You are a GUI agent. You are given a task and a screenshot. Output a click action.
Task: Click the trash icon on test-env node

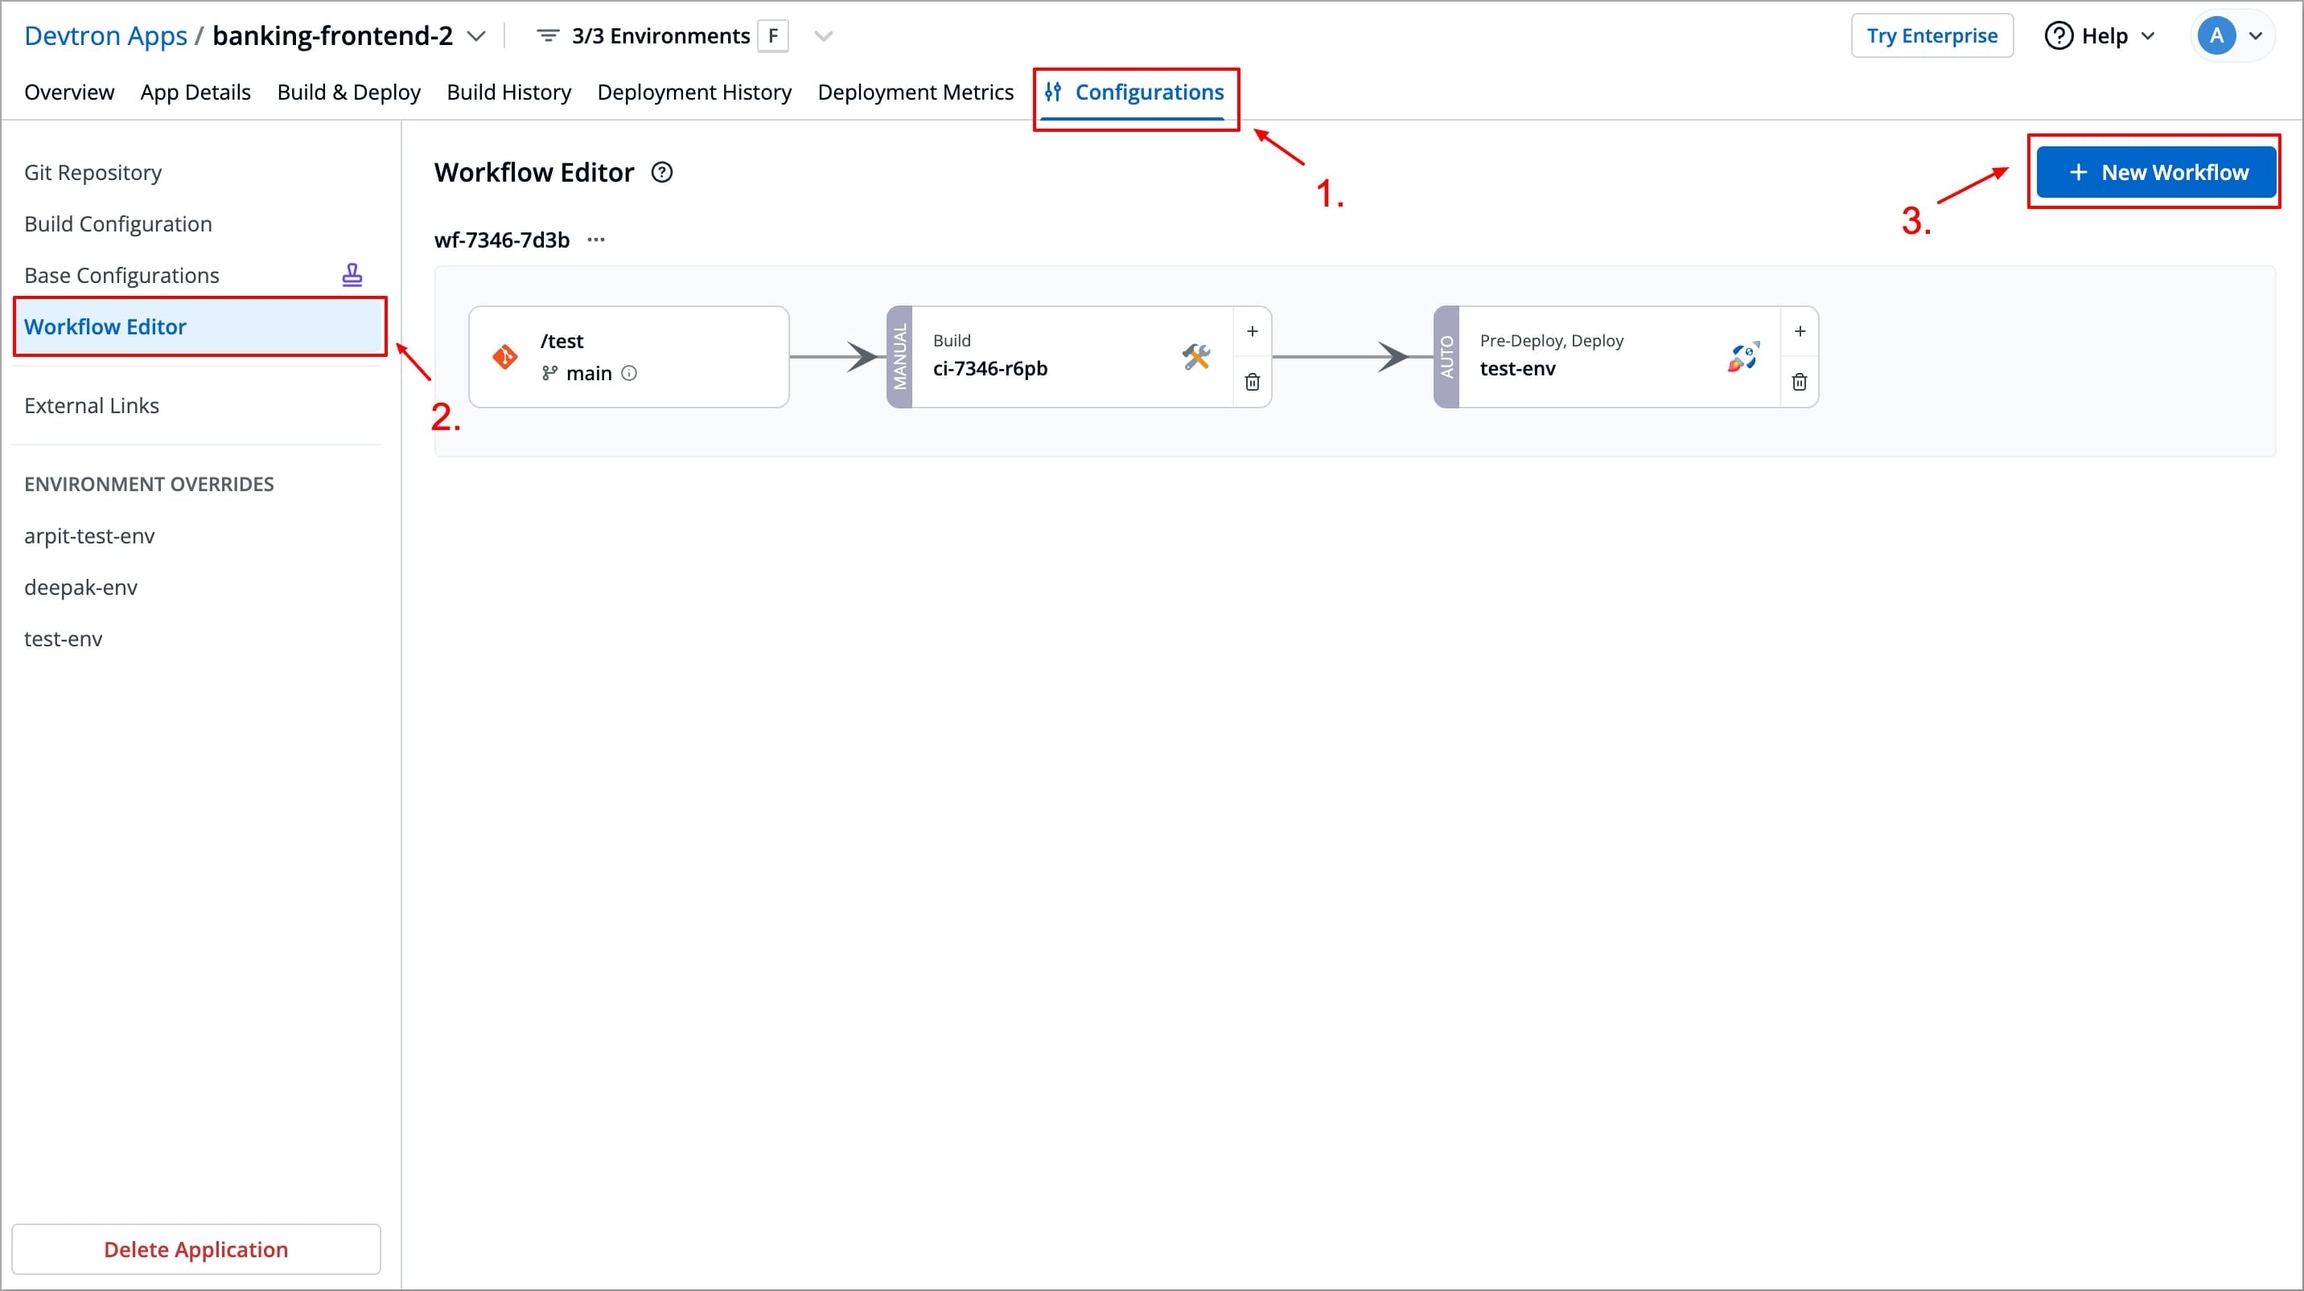[x=1799, y=382]
